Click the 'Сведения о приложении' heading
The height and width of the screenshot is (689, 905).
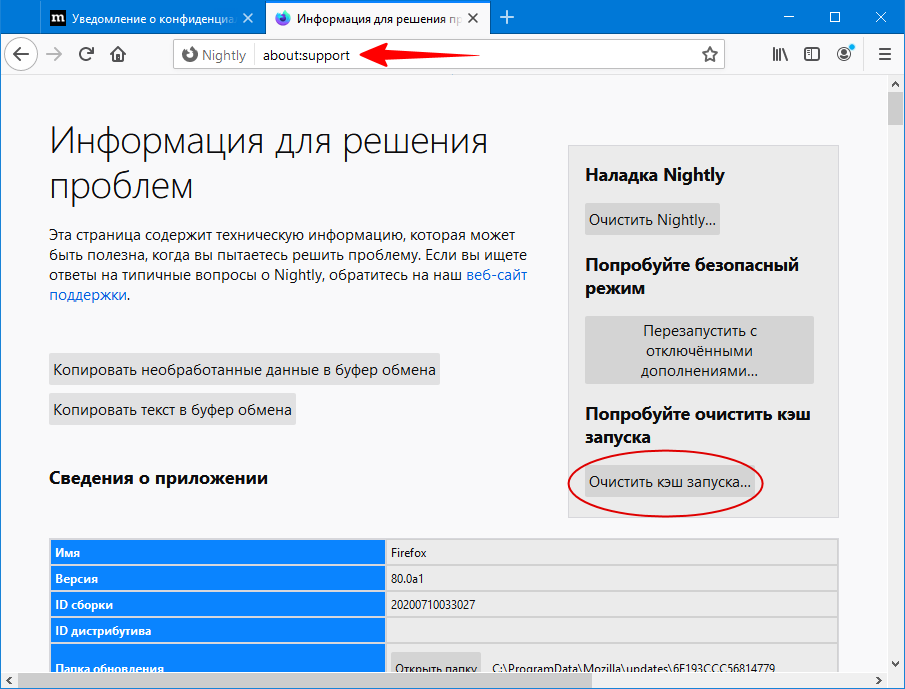[158, 478]
